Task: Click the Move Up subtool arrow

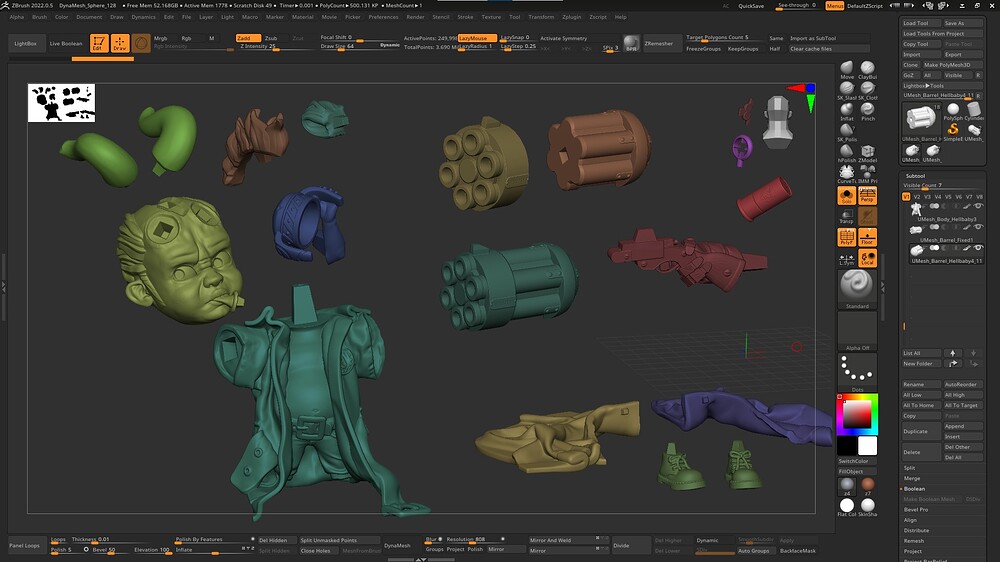Action: (953, 353)
